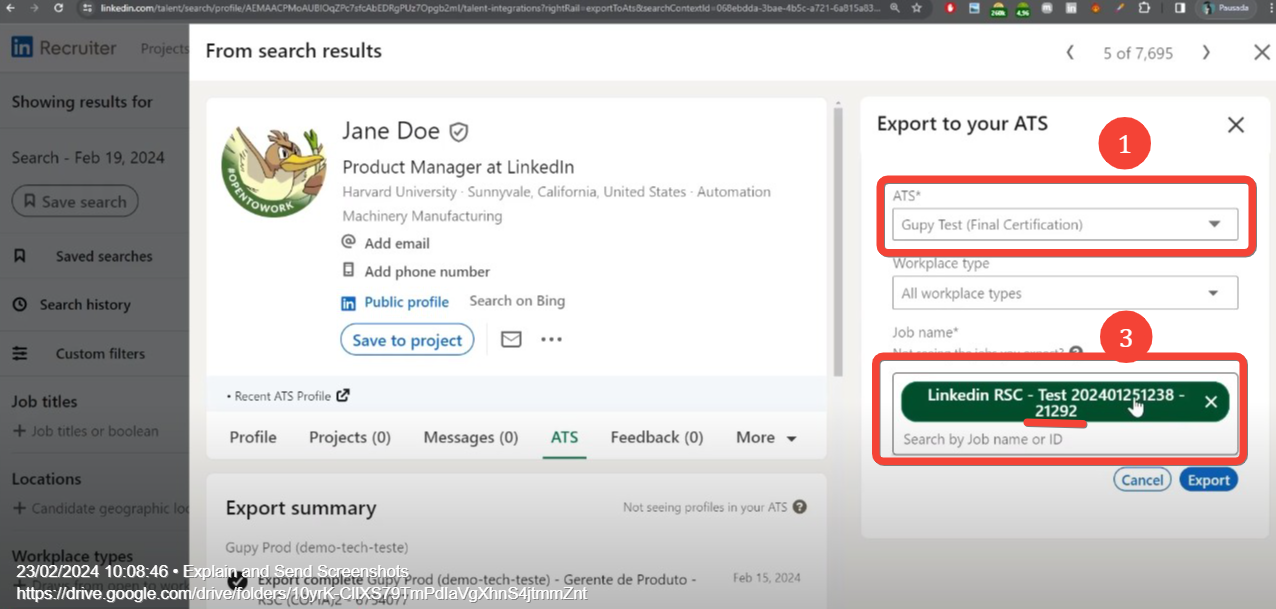Viewport: 1276px width, 609px height.
Task: Open the Search history clock icon
Action: [19, 304]
